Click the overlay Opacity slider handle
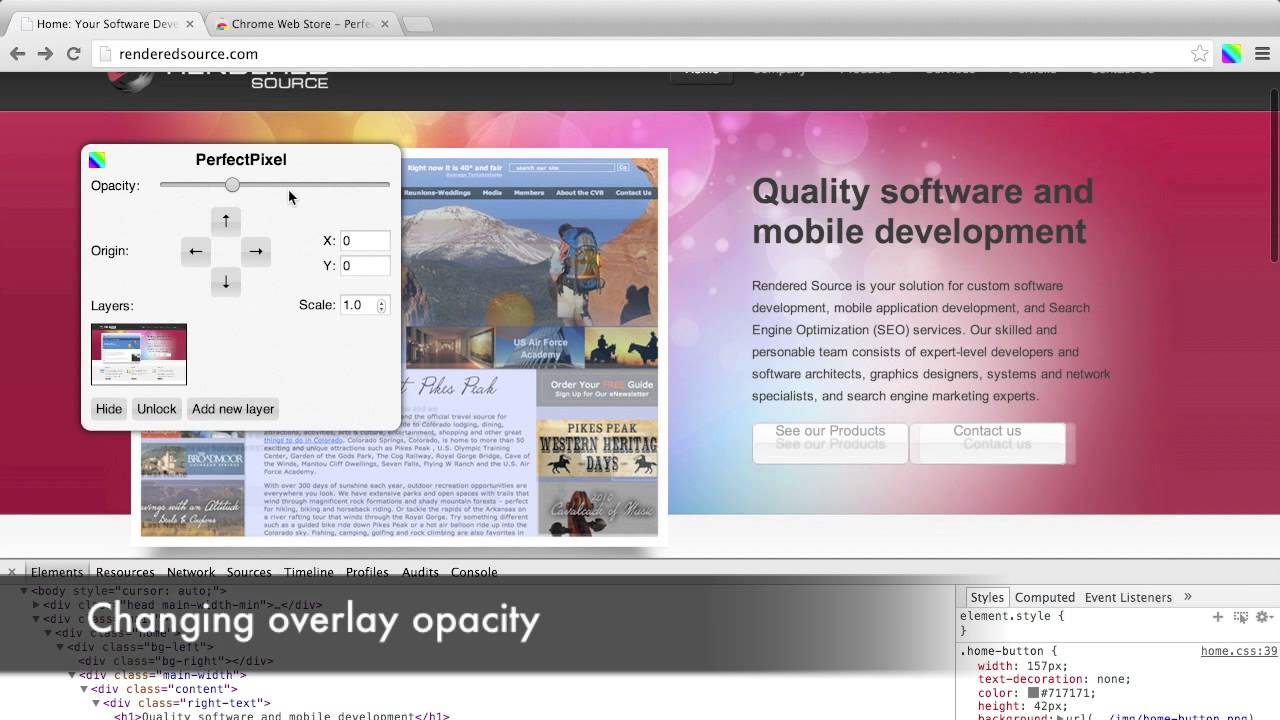This screenshot has height=720, width=1280. (232, 185)
